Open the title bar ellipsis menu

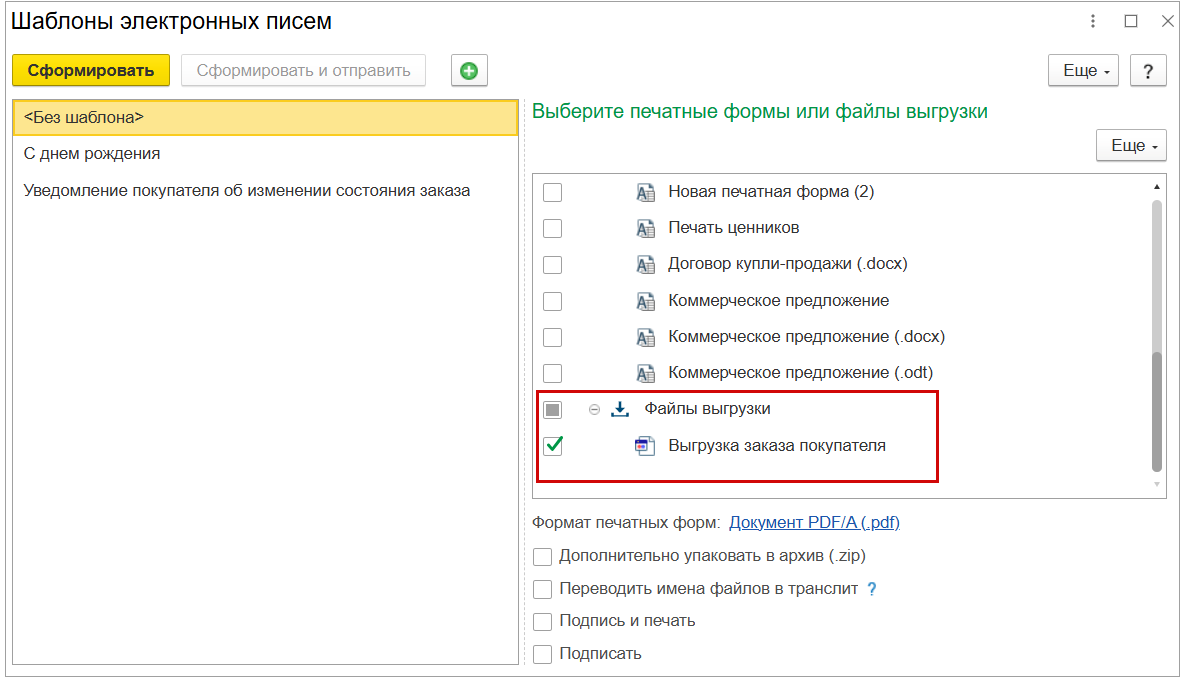pos(1092,20)
